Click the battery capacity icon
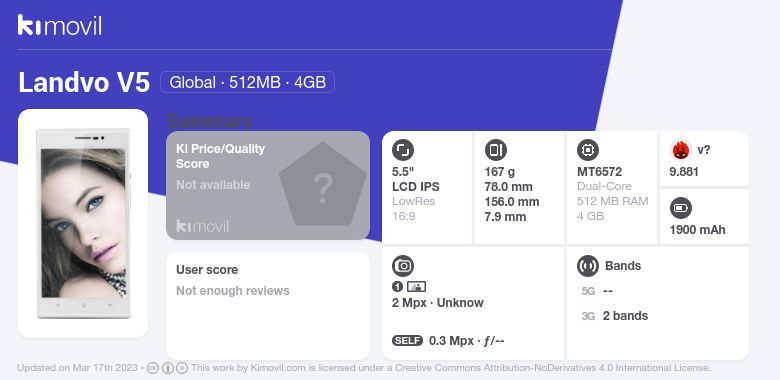 click(681, 208)
